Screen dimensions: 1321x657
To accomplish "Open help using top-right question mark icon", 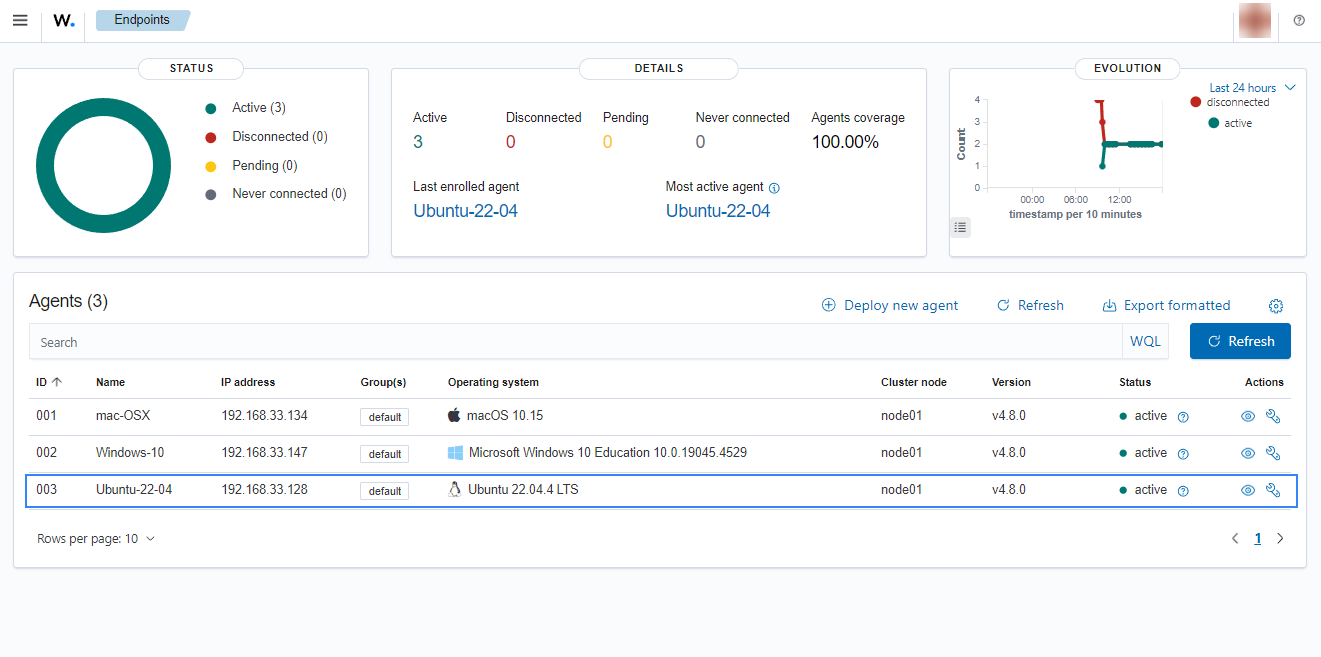I will pyautogui.click(x=1298, y=20).
